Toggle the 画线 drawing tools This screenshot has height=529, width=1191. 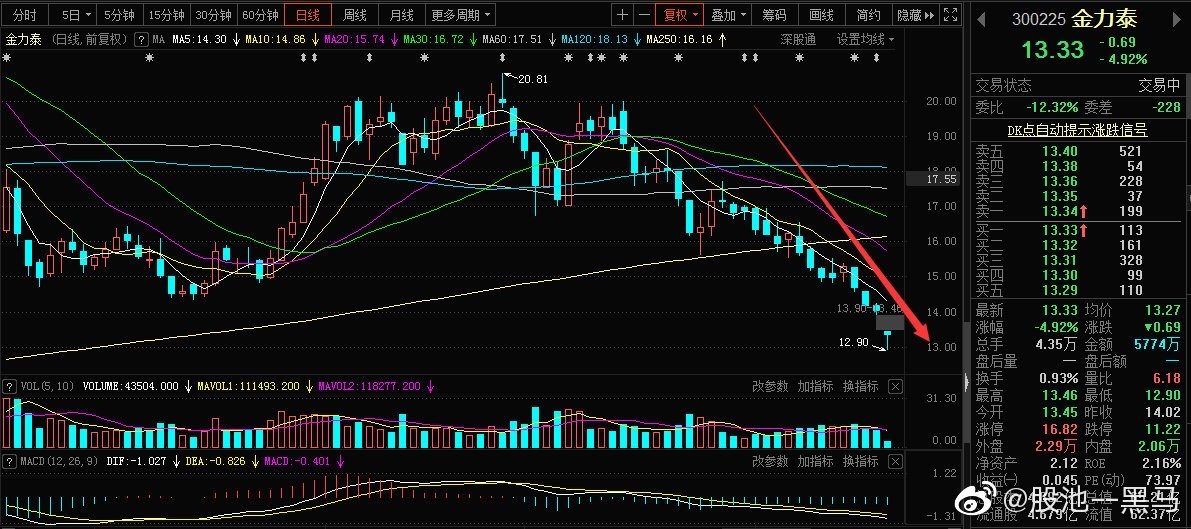click(x=821, y=15)
